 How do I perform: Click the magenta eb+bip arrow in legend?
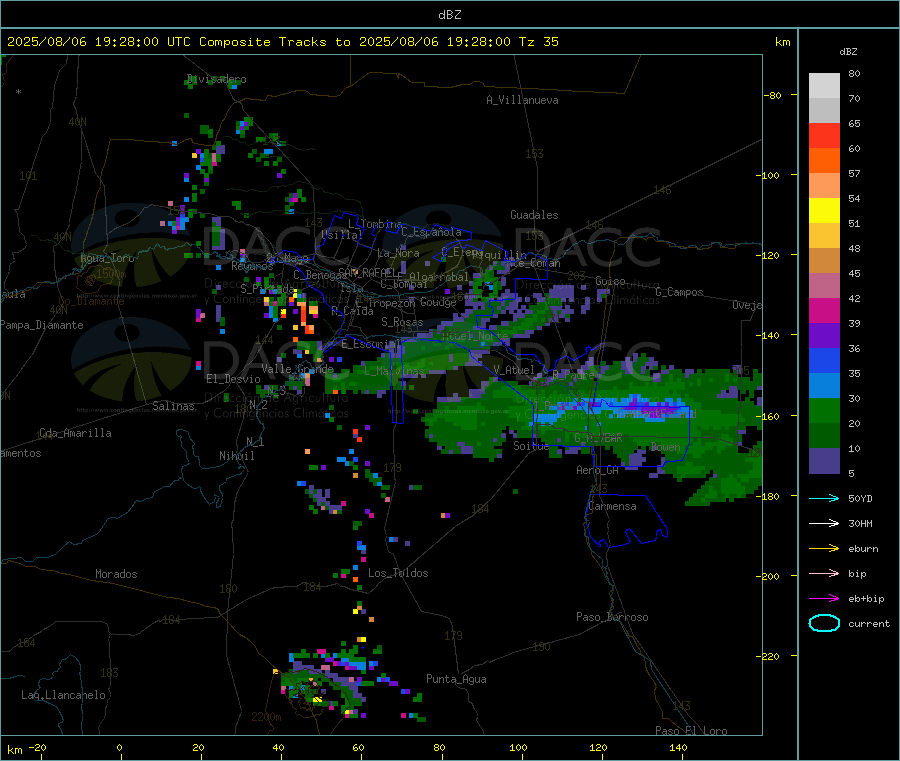point(824,599)
